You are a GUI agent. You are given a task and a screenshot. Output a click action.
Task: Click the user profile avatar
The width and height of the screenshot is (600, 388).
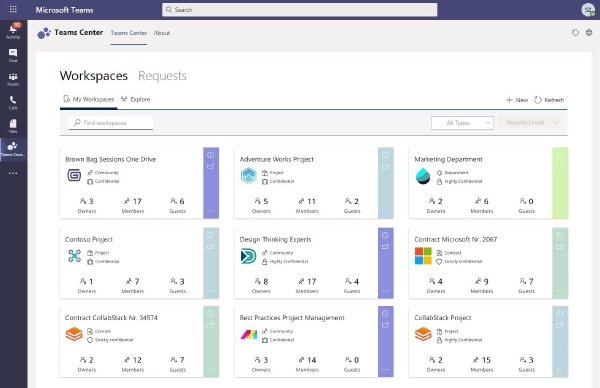[588, 10]
